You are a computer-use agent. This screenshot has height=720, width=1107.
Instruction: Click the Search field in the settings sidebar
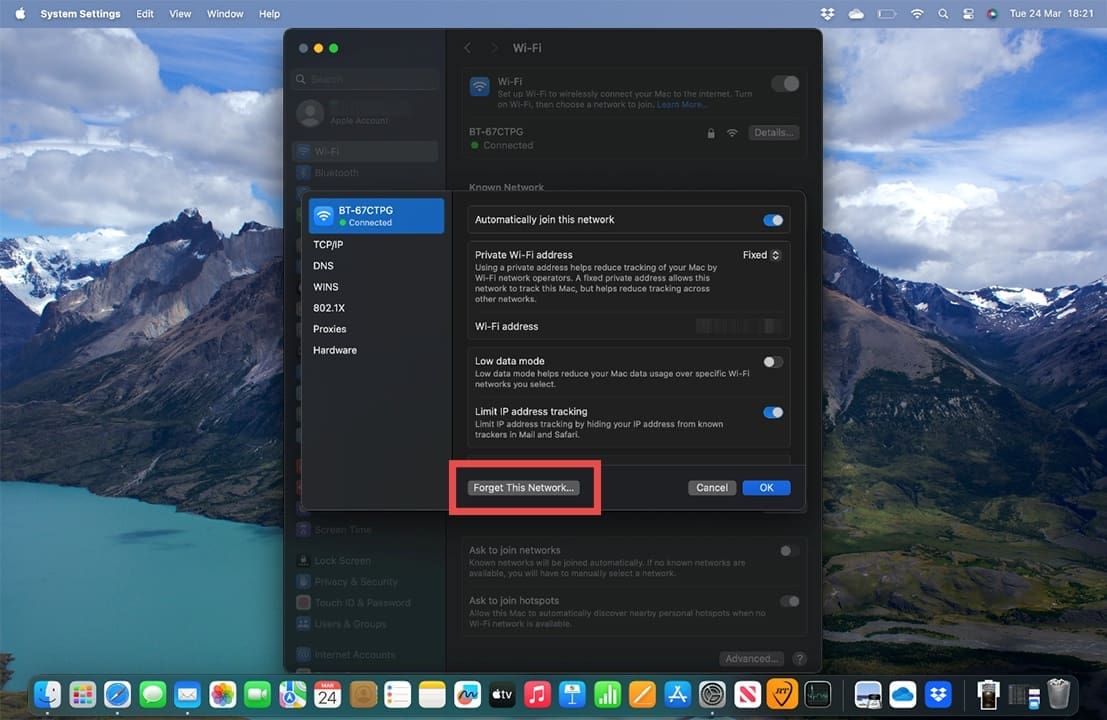[365, 79]
